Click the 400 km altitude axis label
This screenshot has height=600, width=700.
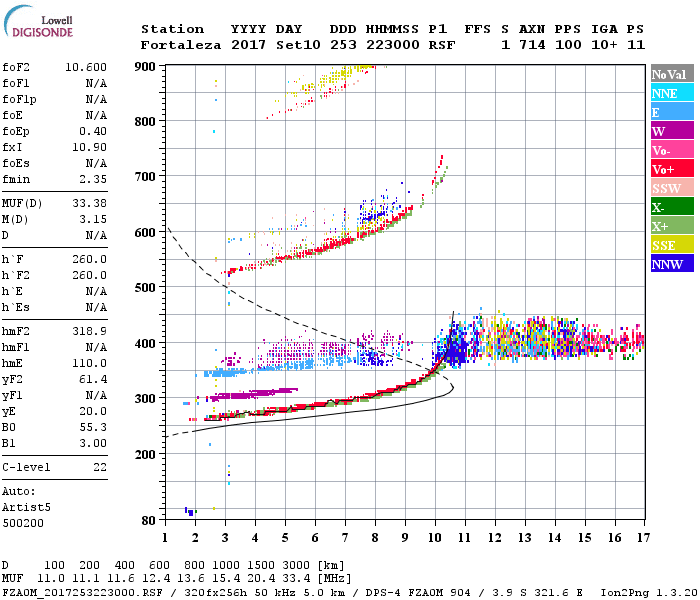[x=145, y=344]
